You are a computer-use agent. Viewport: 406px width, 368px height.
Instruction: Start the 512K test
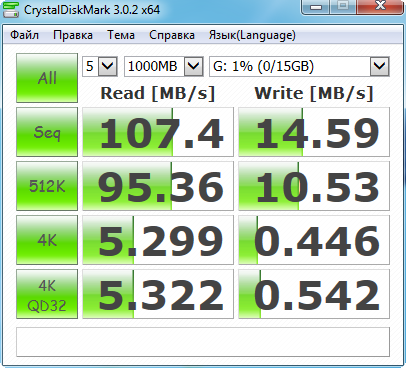[47, 186]
